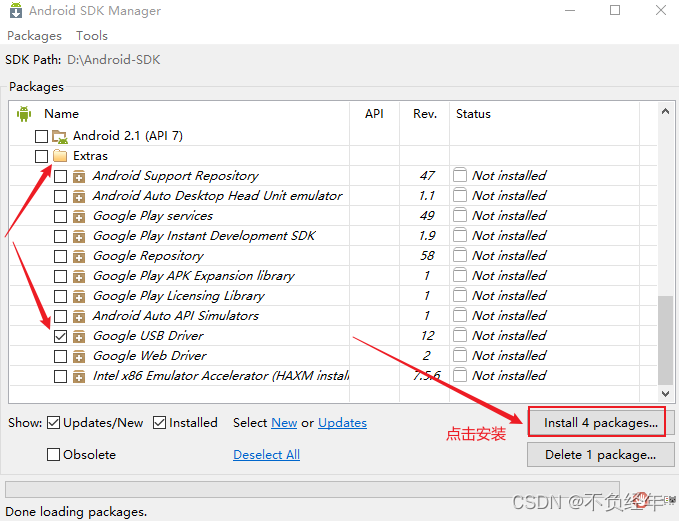
Task: Click the Extras folder icon
Action: pyautogui.click(x=60, y=156)
